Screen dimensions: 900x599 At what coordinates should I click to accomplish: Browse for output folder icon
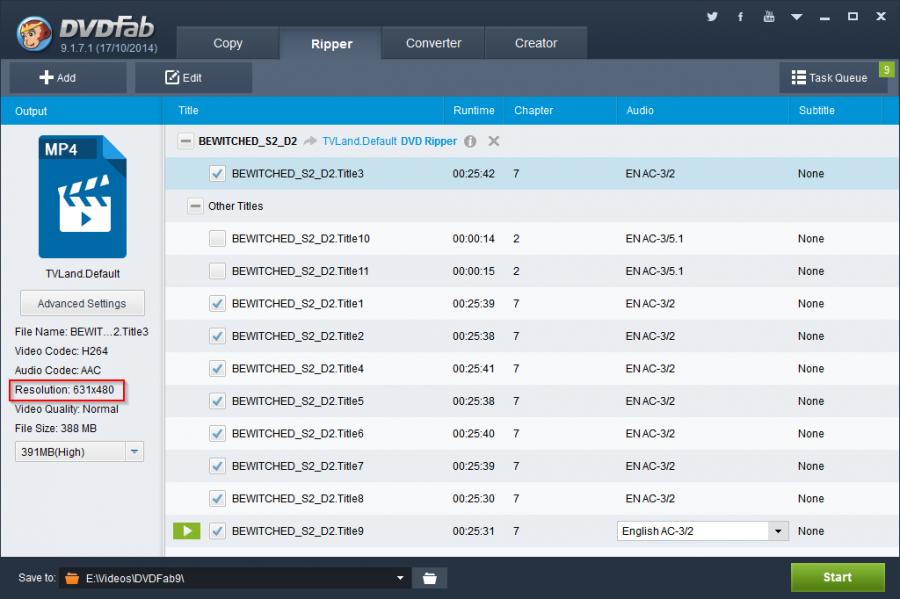click(x=429, y=578)
